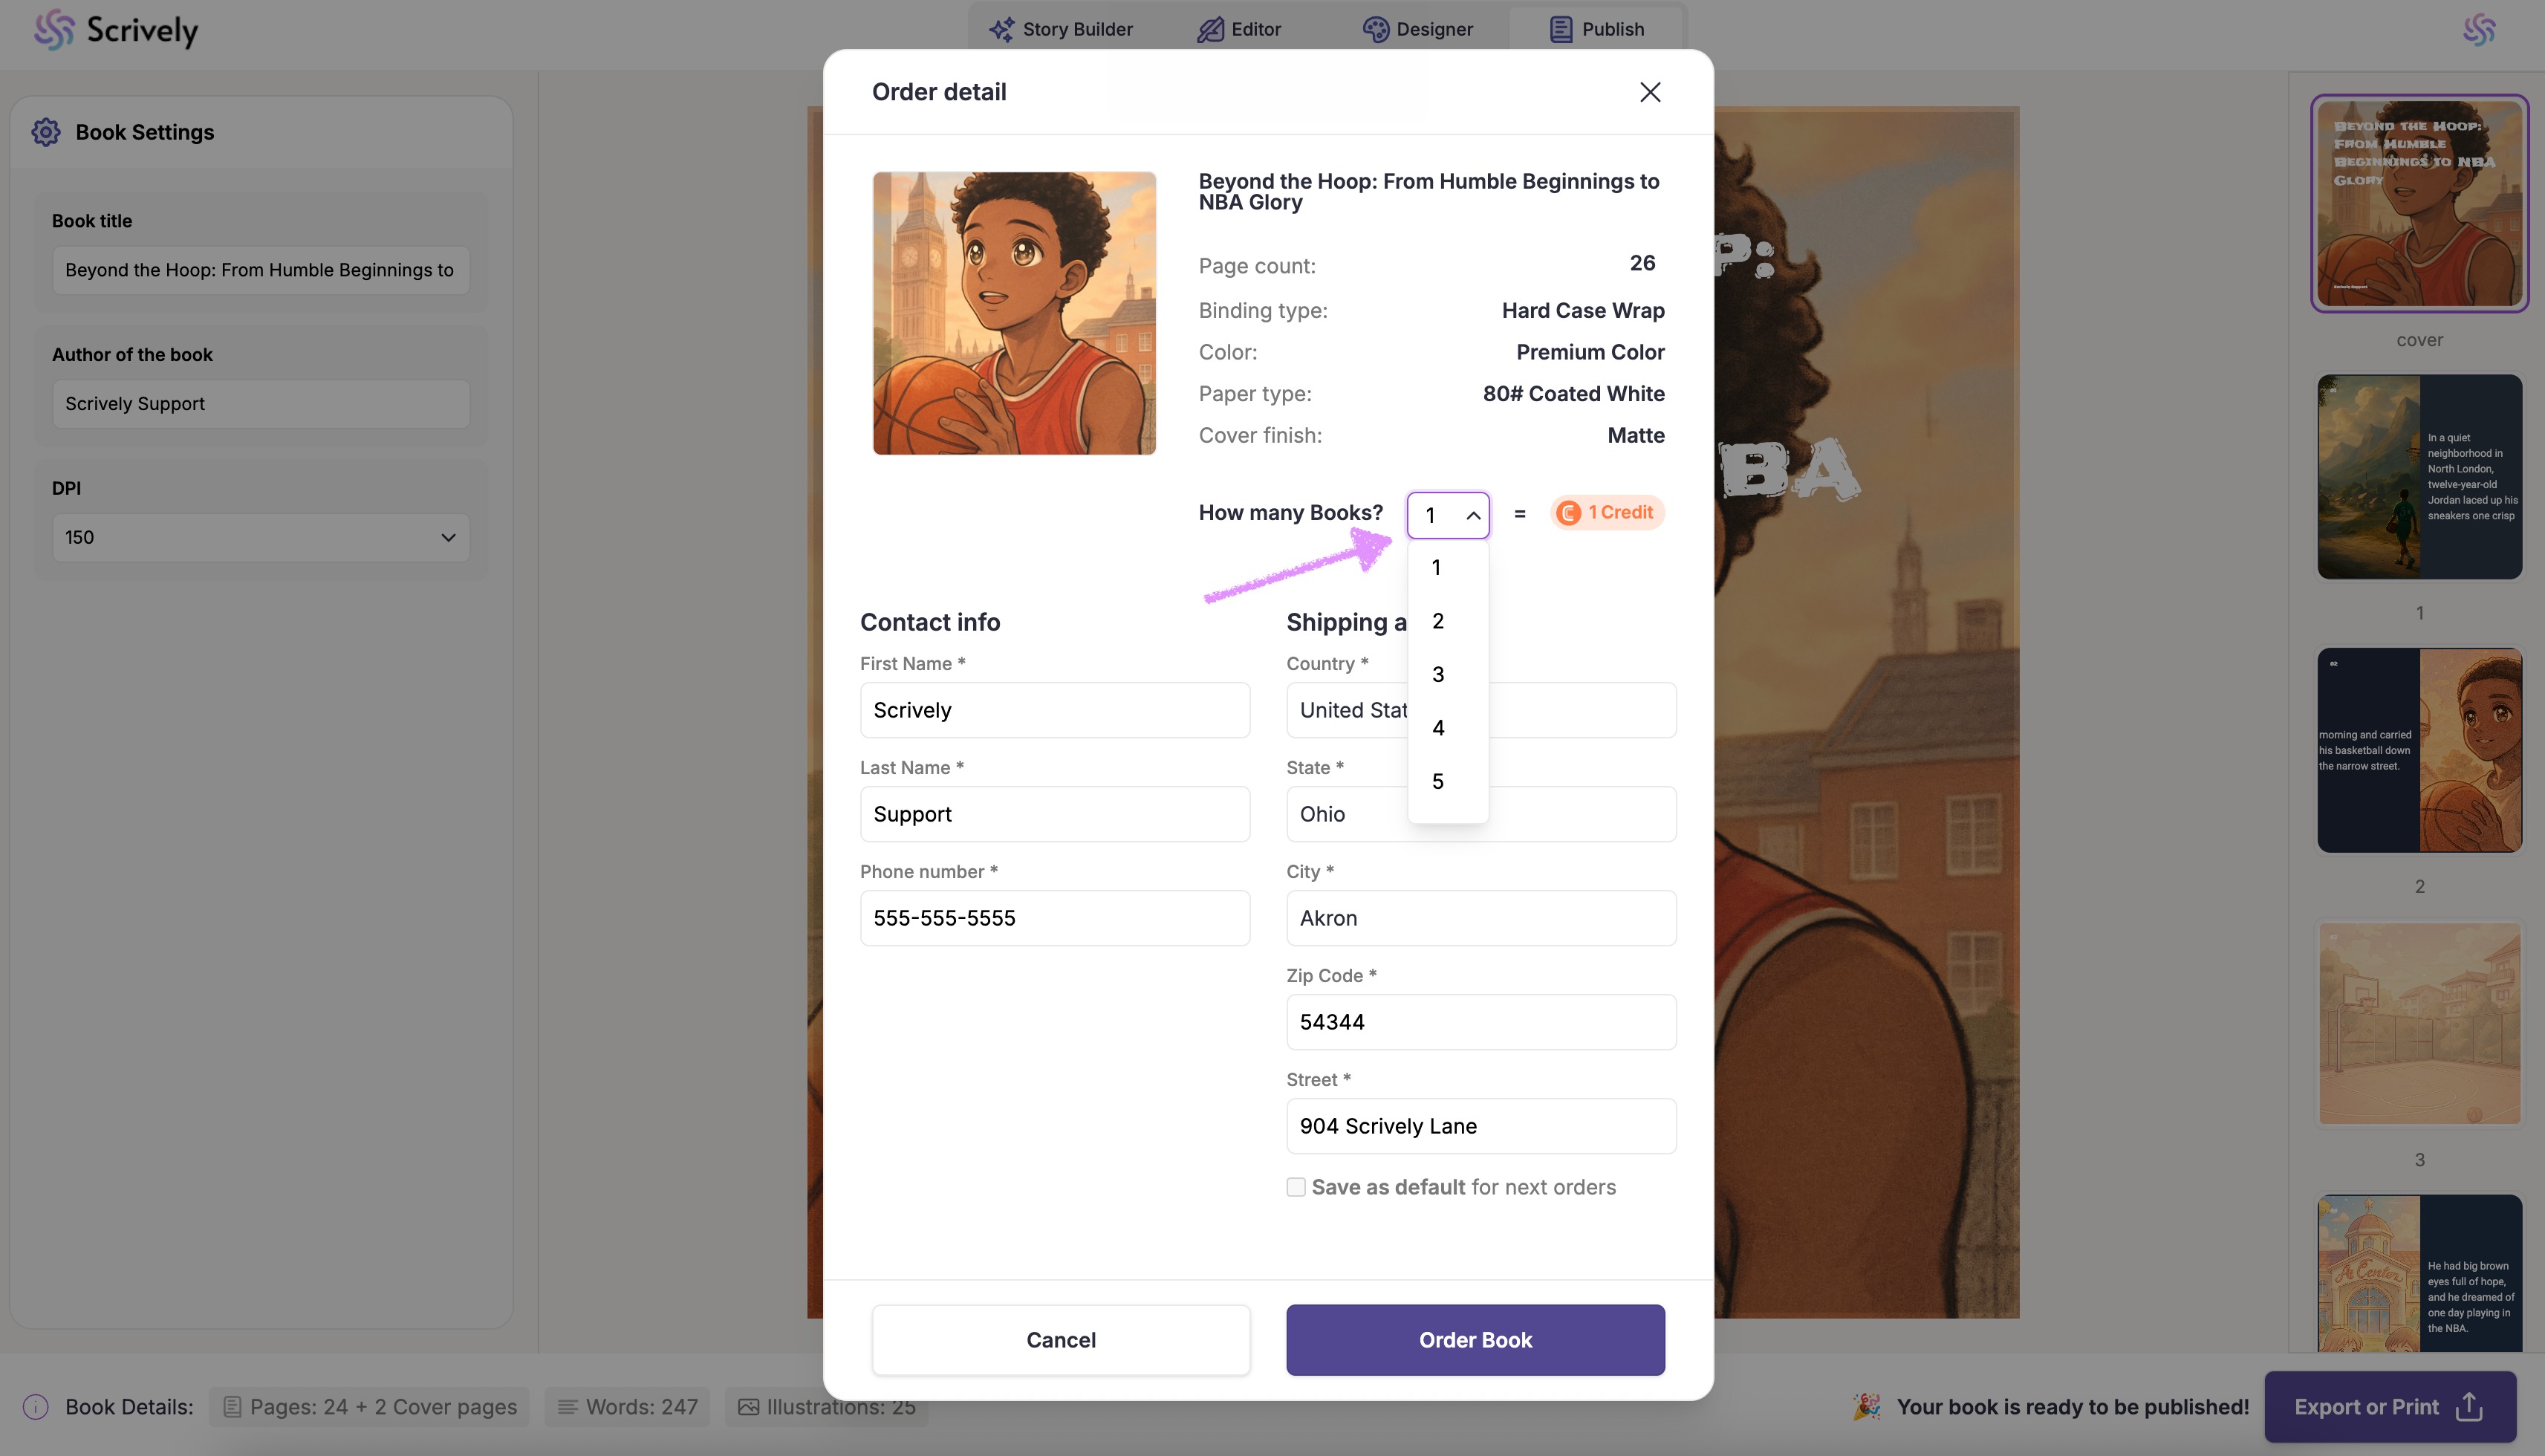
Task: Click the book cover image in the dialog
Action: point(1014,313)
